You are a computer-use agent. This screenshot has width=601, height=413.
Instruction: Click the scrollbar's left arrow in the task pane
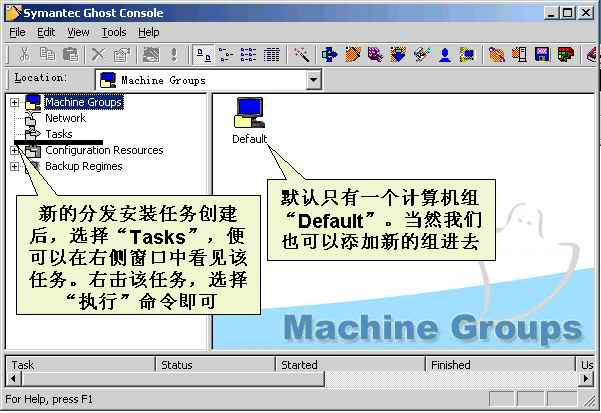(13, 379)
